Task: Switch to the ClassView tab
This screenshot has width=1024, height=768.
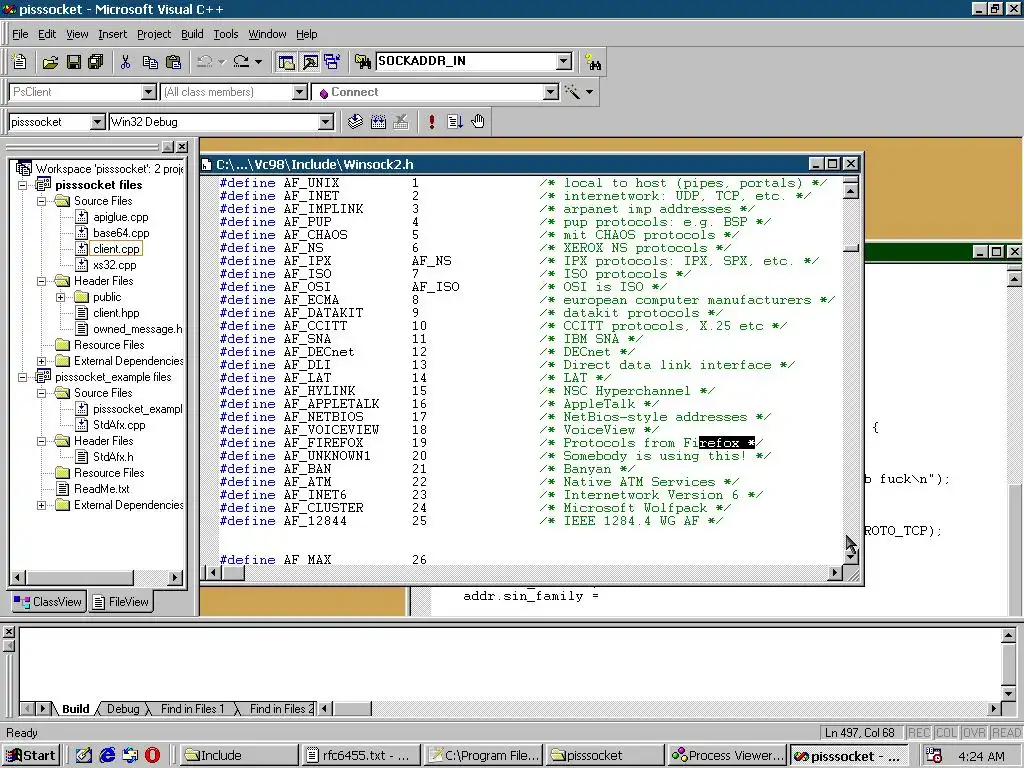Action: pyautogui.click(x=48, y=601)
